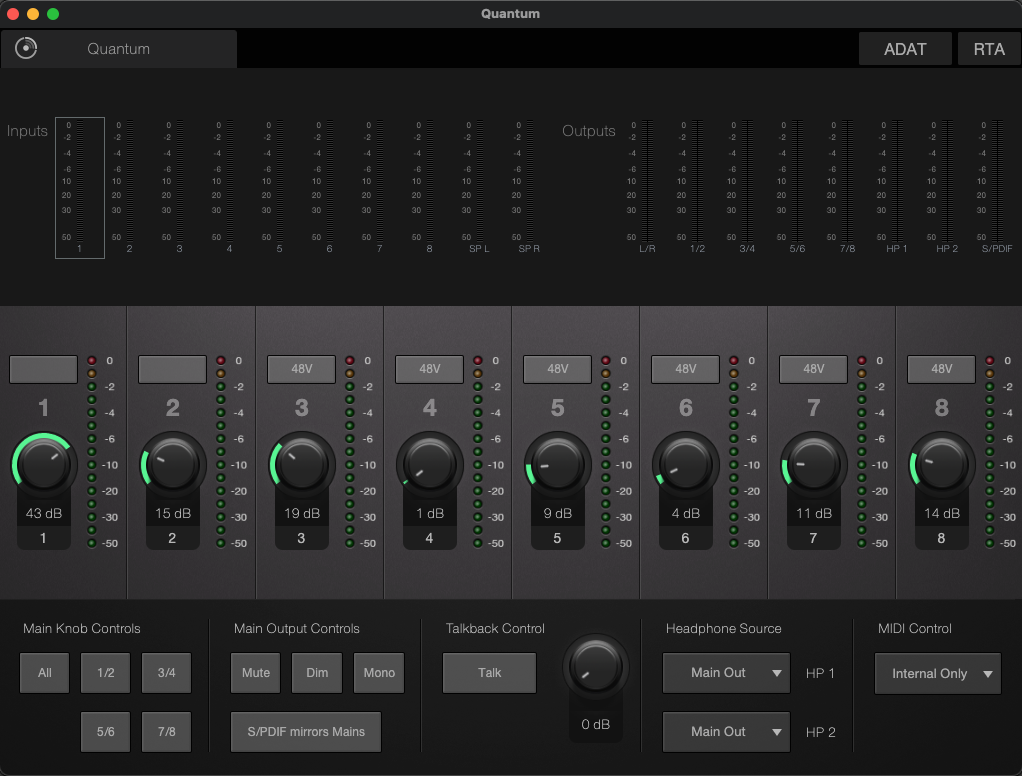Screen dimensions: 1022x776
Task: Select the 5/6 main knob control
Action: (106, 732)
